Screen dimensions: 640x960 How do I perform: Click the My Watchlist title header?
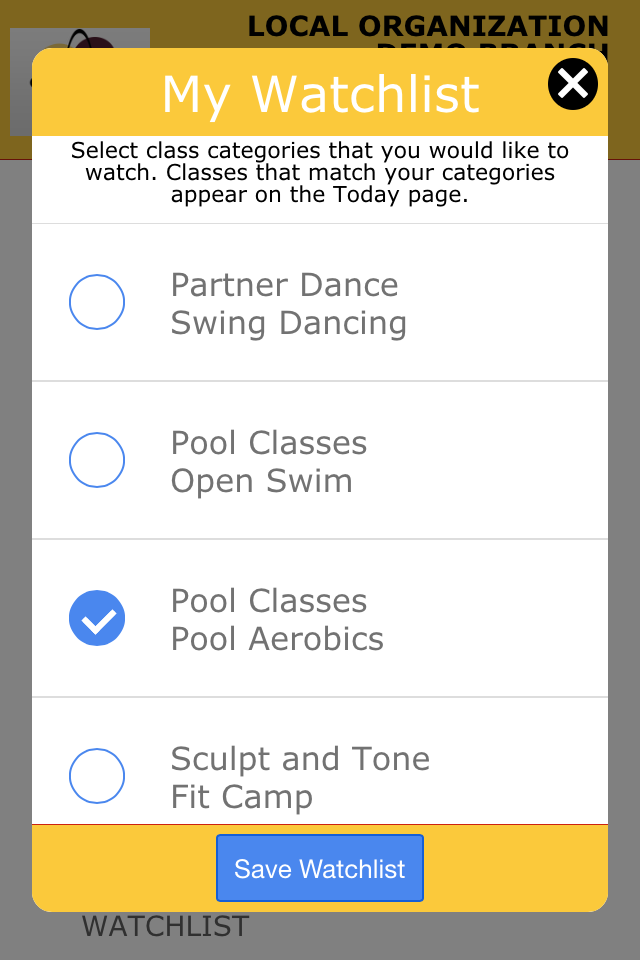click(x=320, y=94)
